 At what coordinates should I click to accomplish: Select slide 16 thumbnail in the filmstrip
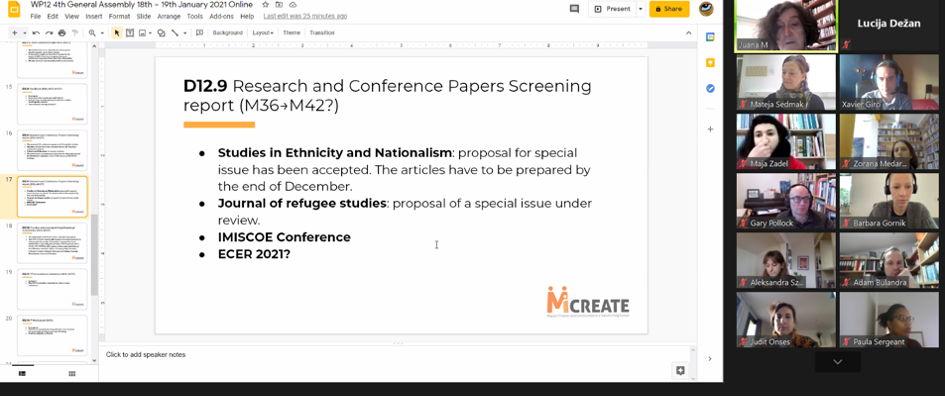coord(52,151)
